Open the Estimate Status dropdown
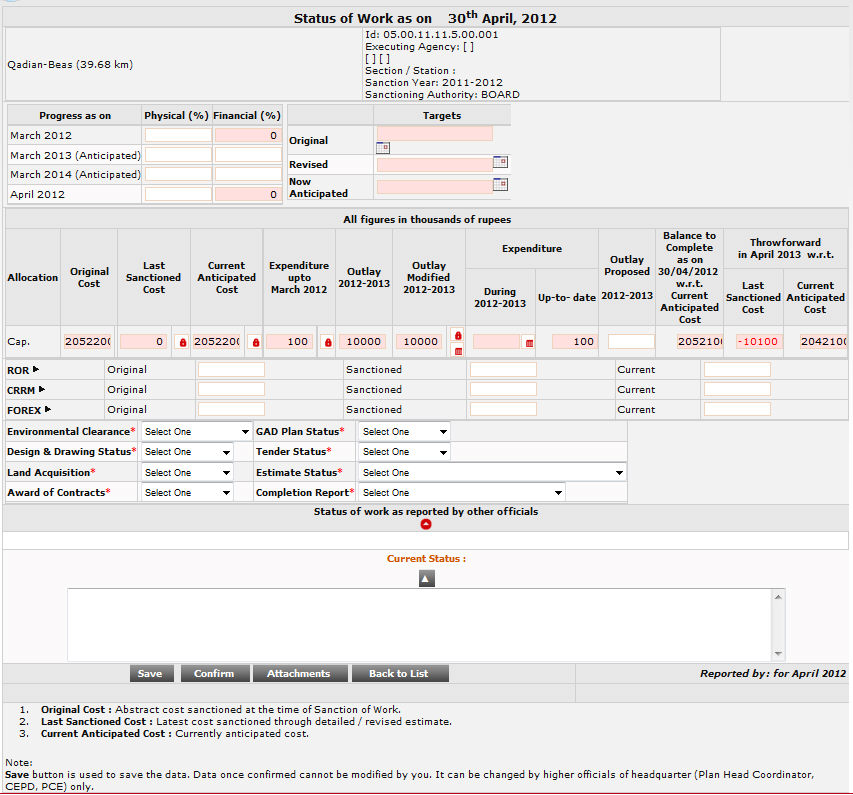The image size is (853, 795). pos(492,472)
